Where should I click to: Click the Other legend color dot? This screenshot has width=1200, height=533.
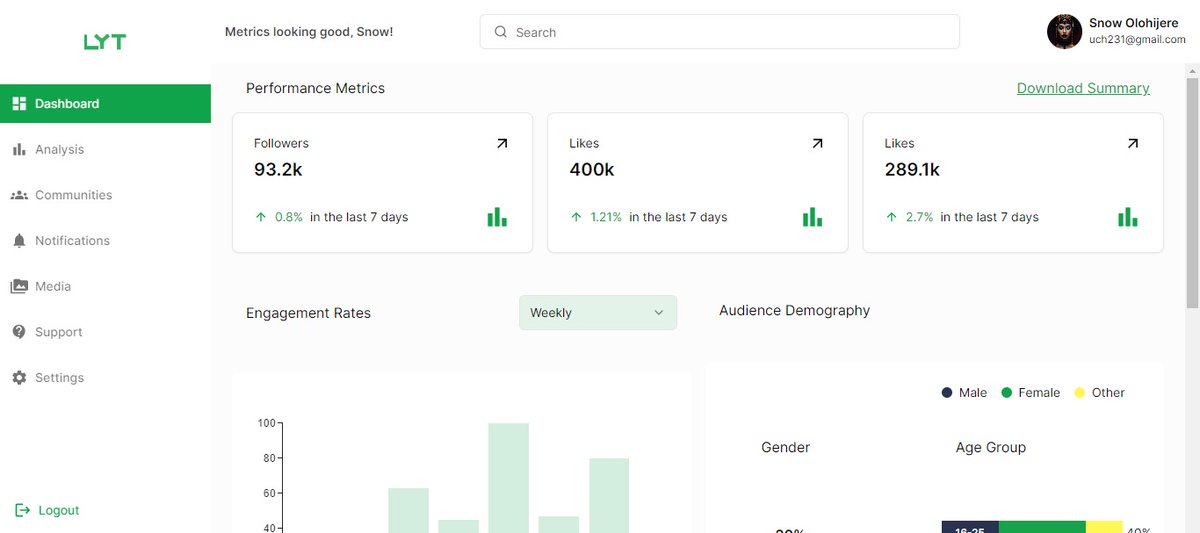coord(1080,393)
